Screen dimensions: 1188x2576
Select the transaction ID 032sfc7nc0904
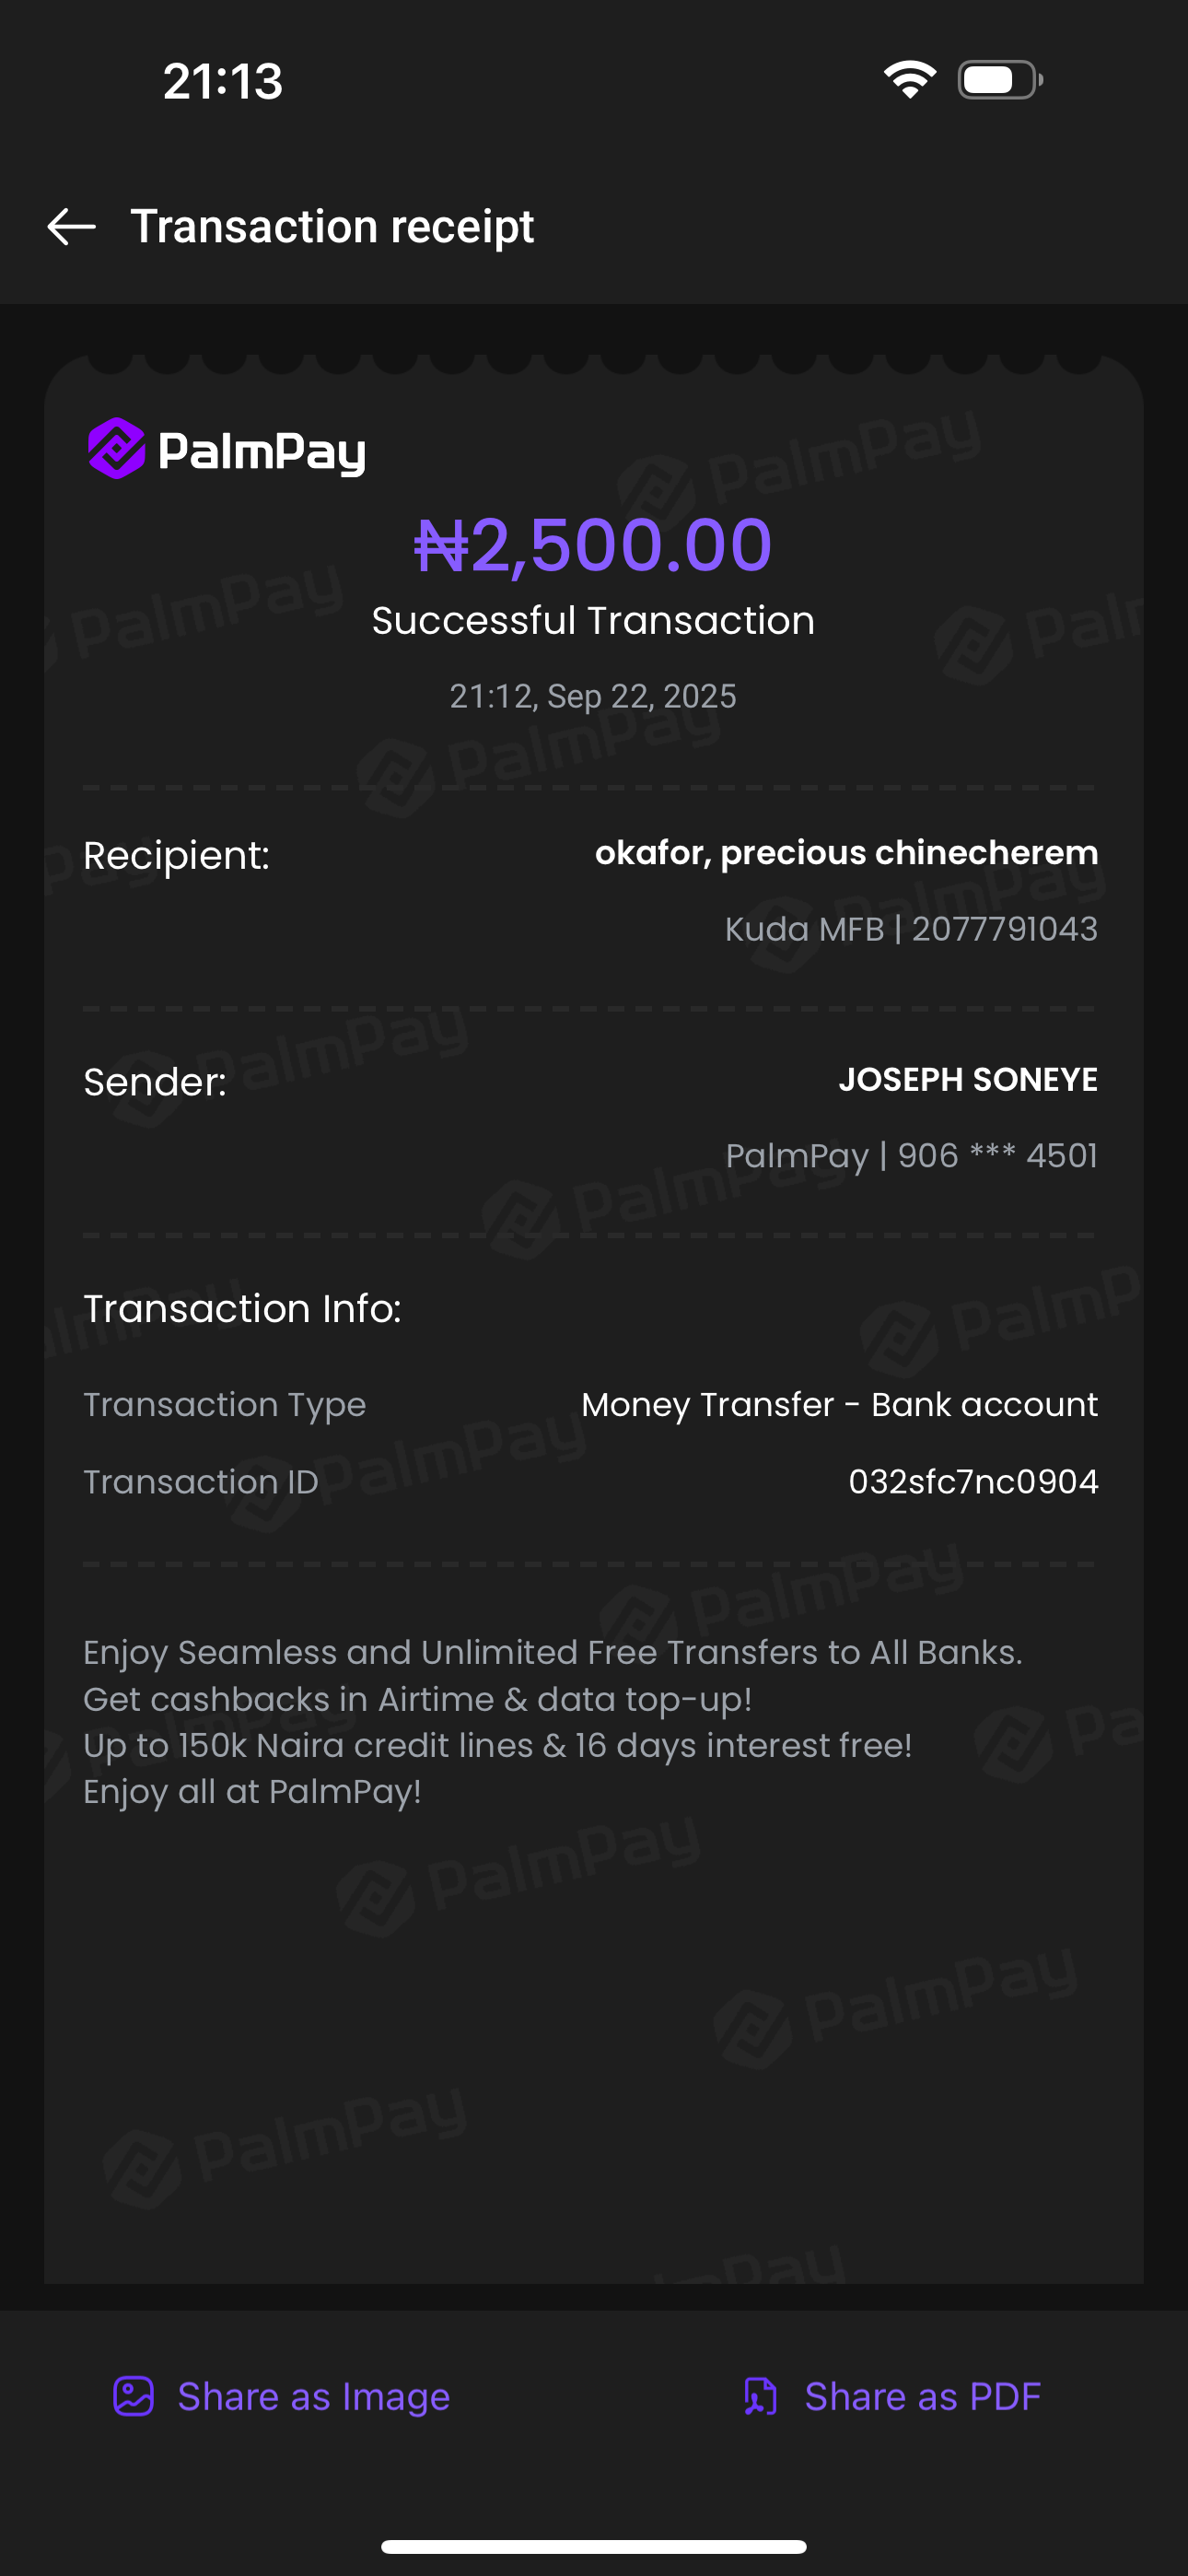(x=972, y=1481)
